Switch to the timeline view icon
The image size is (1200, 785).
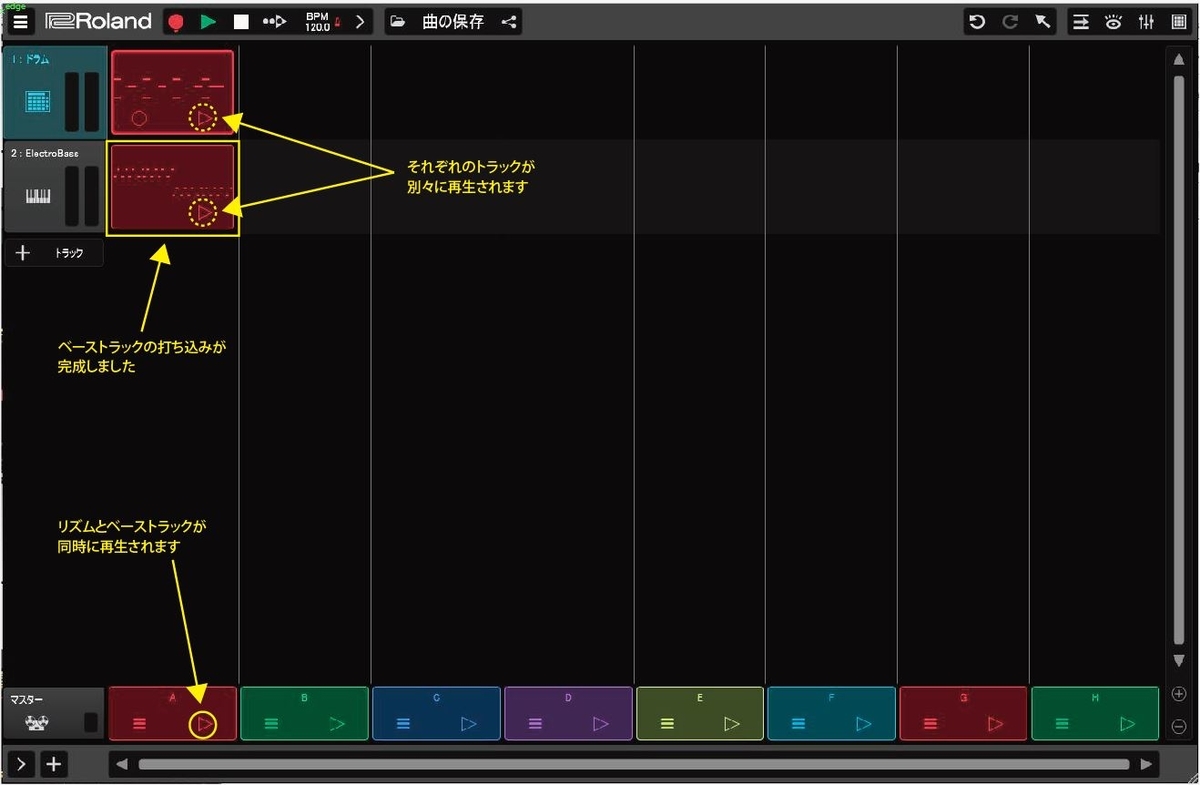click(1081, 22)
